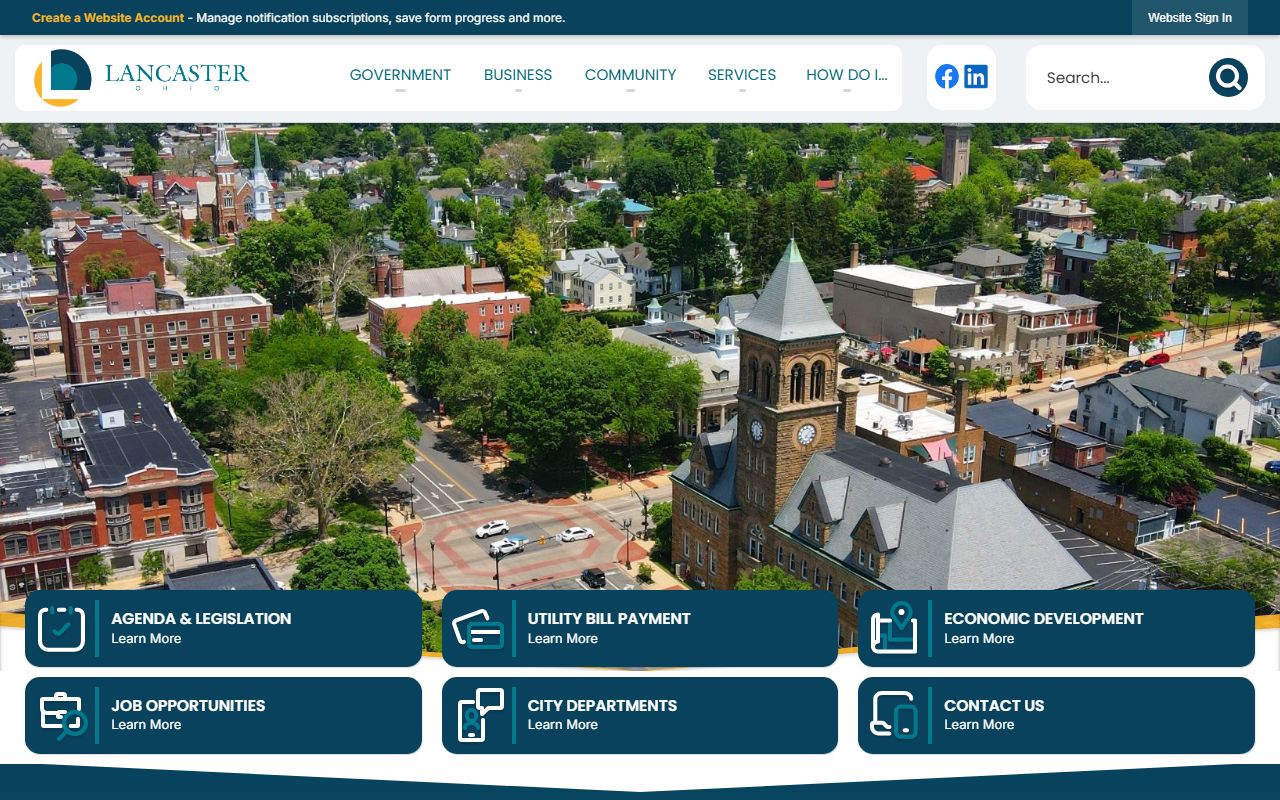1280x800 pixels.
Task: Click the Lancaster Ohio logo
Action: tap(142, 77)
